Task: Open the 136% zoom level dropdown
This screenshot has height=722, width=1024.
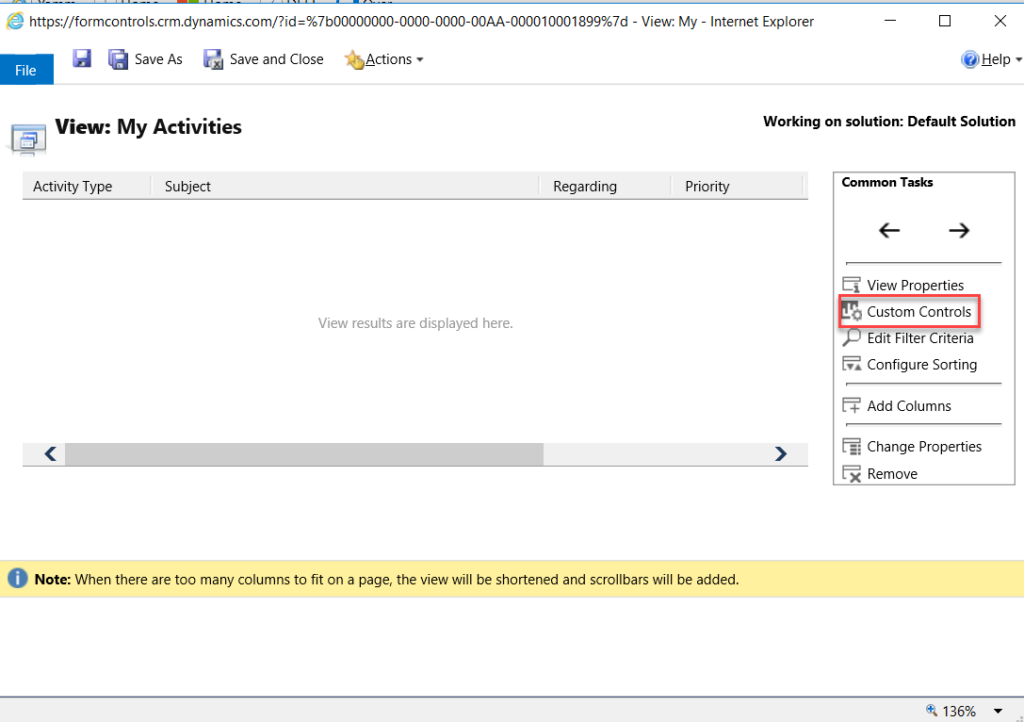Action: coord(998,711)
